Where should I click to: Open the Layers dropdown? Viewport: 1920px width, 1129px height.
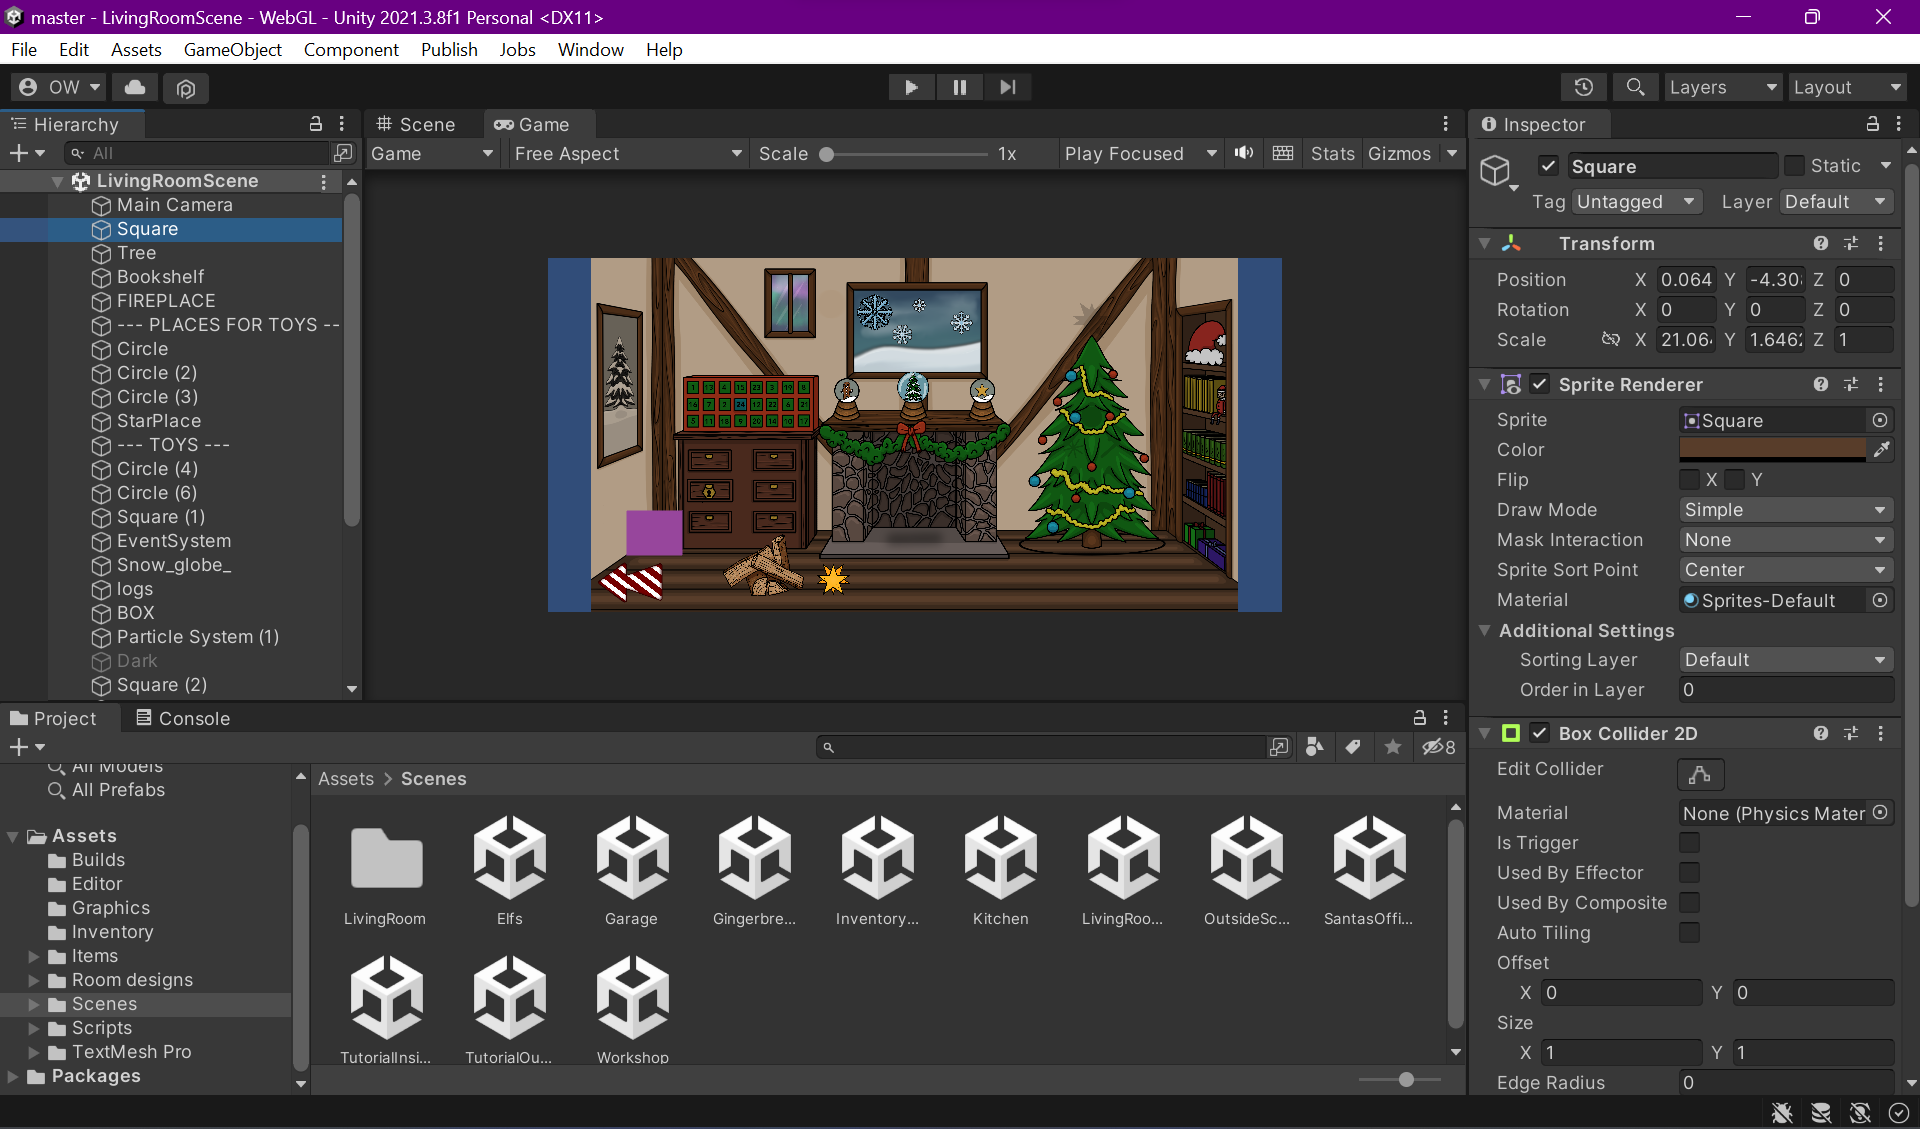click(x=1723, y=87)
